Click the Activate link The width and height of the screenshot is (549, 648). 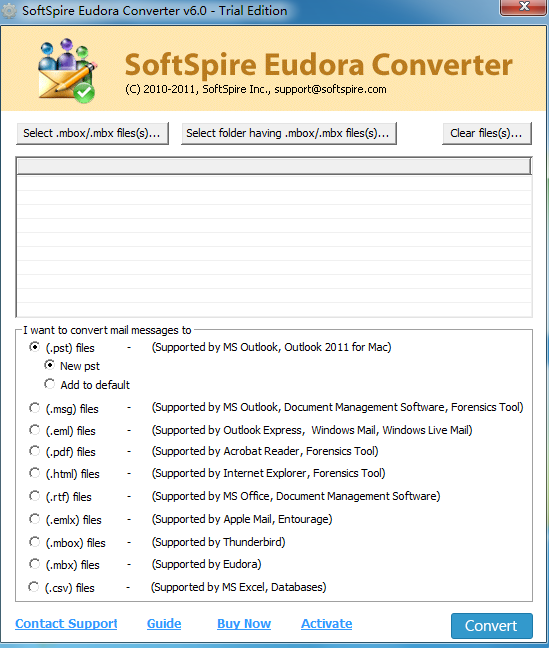pyautogui.click(x=327, y=624)
